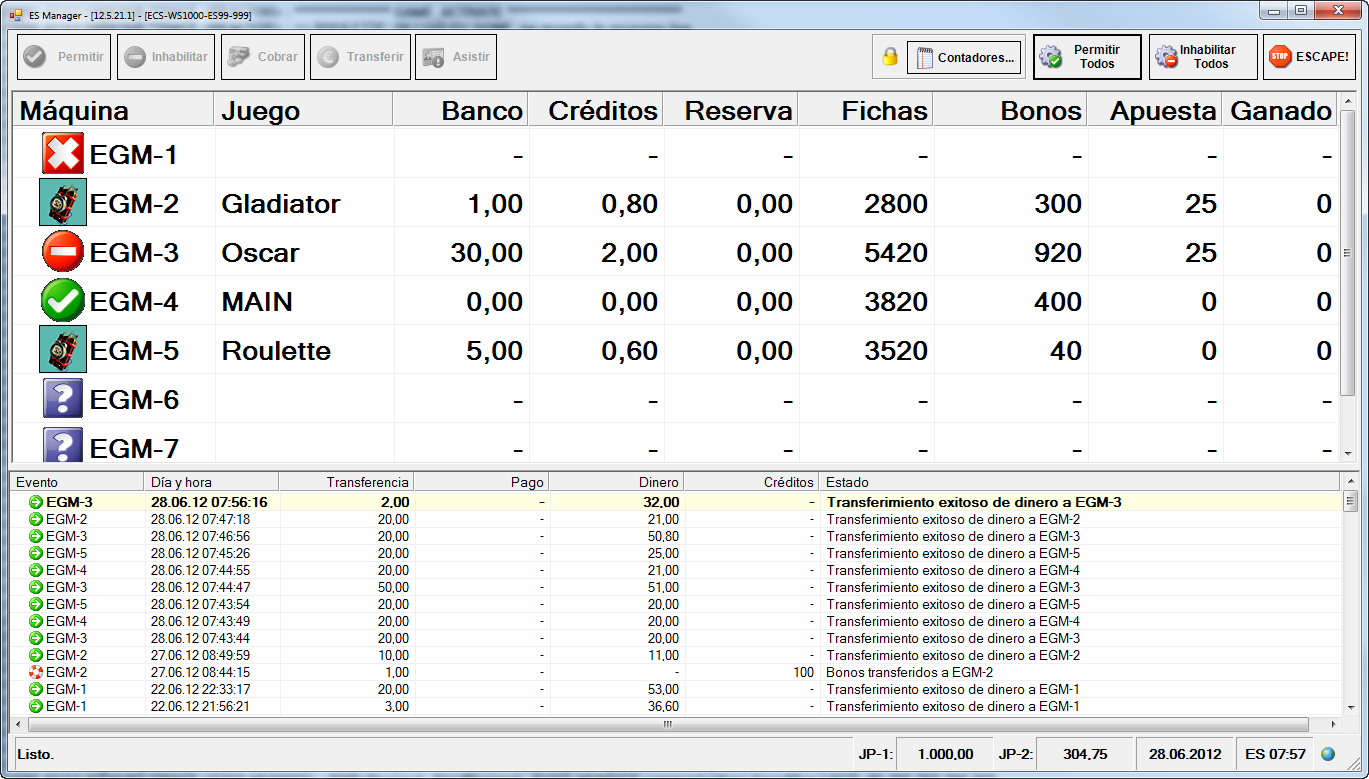Hit the ESCAPE! stop button

tap(1309, 57)
